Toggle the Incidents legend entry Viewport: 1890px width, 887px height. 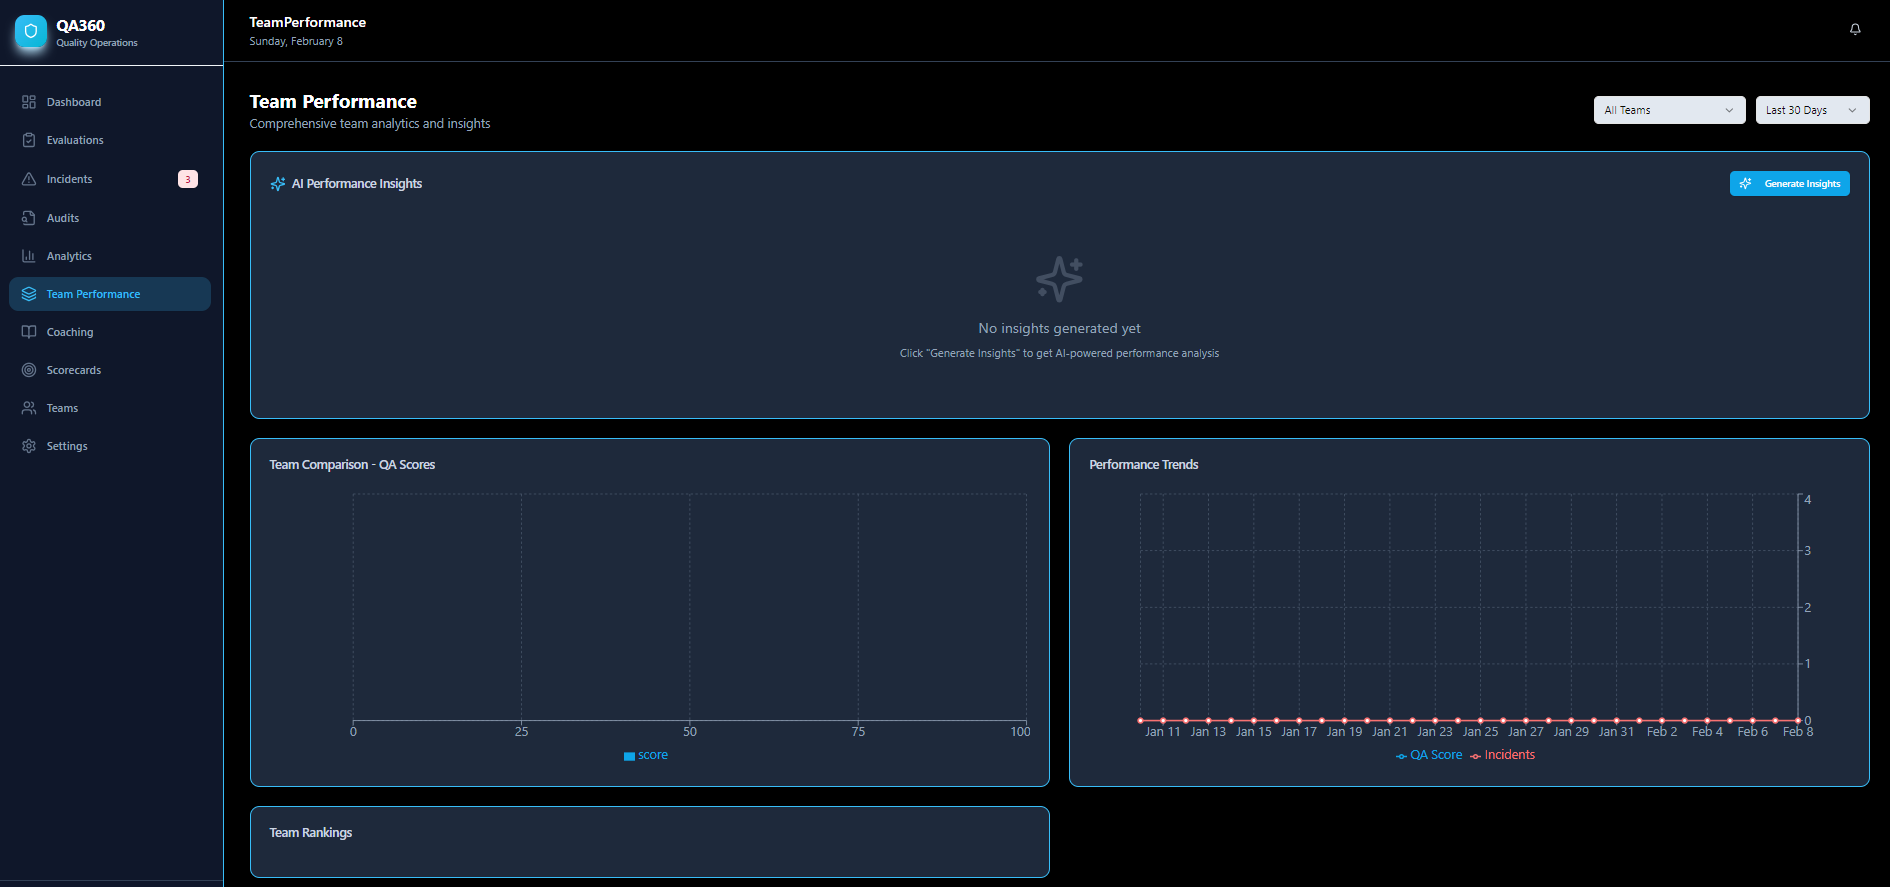[x=1502, y=755]
